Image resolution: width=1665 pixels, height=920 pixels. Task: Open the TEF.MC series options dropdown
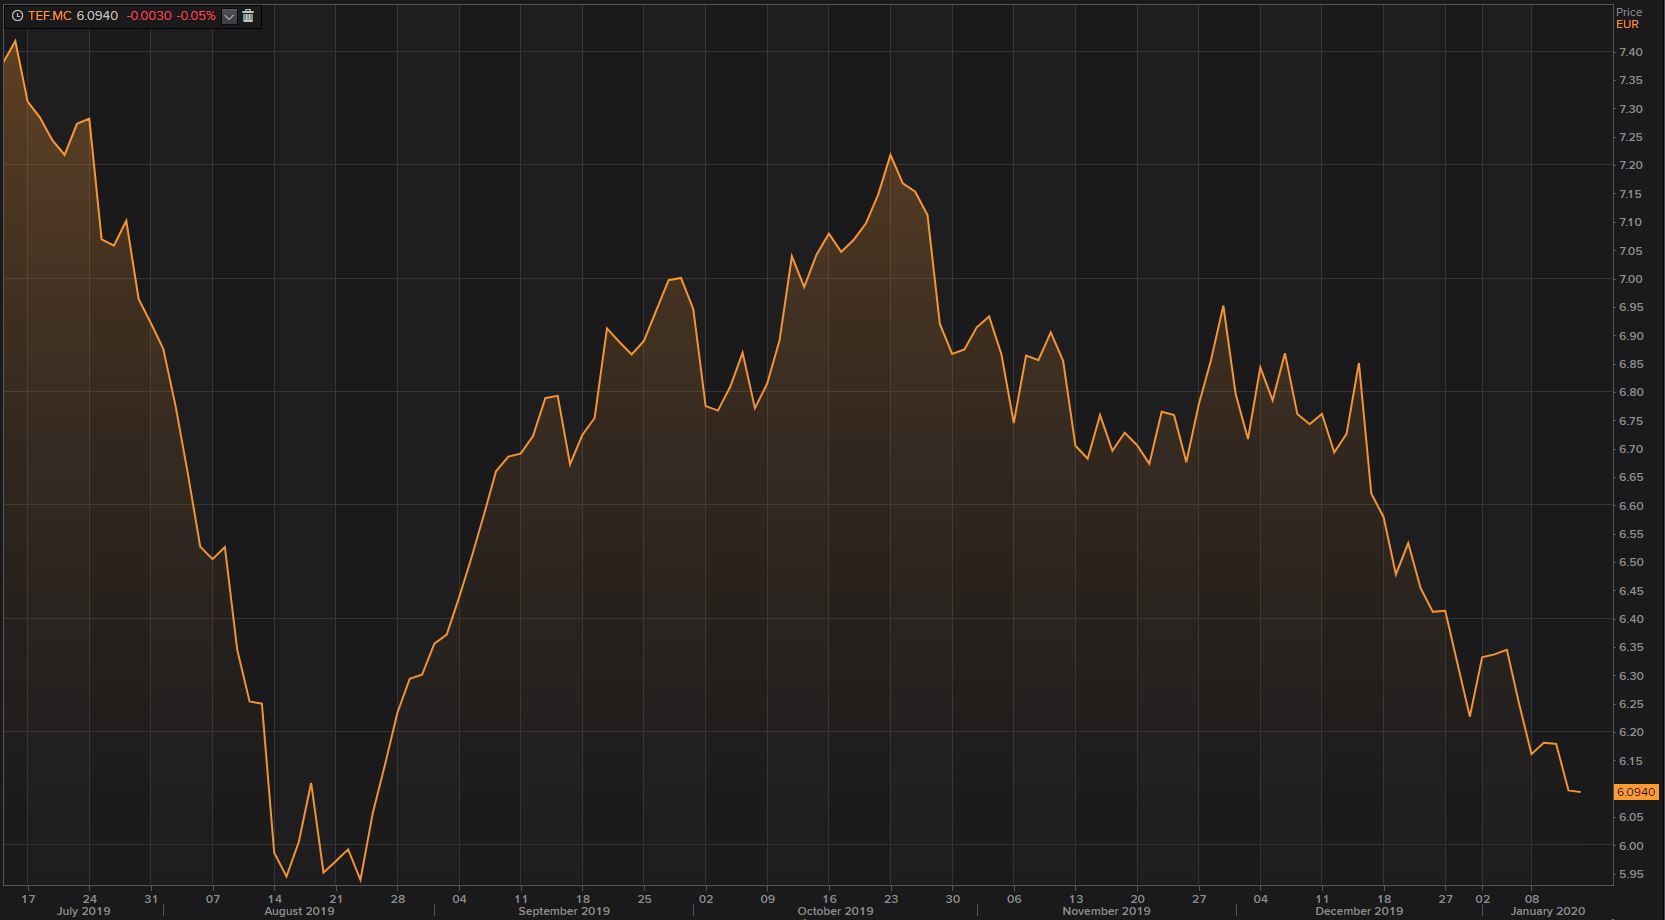point(229,16)
